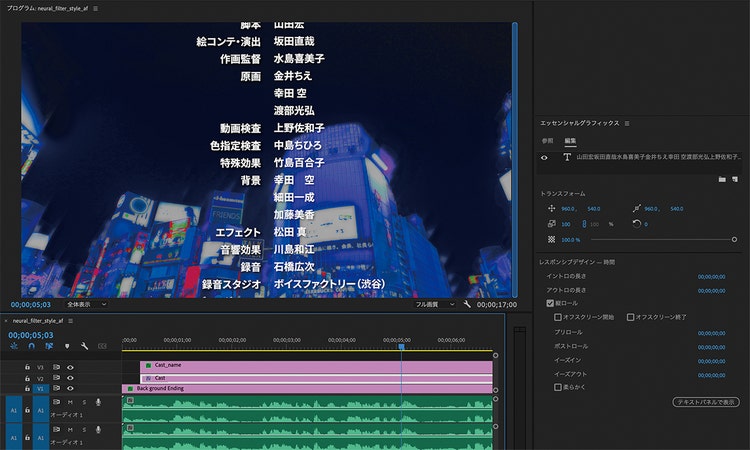Image resolution: width=750 pixels, height=450 pixels.
Task: Click the opacity checkerboard icon
Action: [551, 240]
